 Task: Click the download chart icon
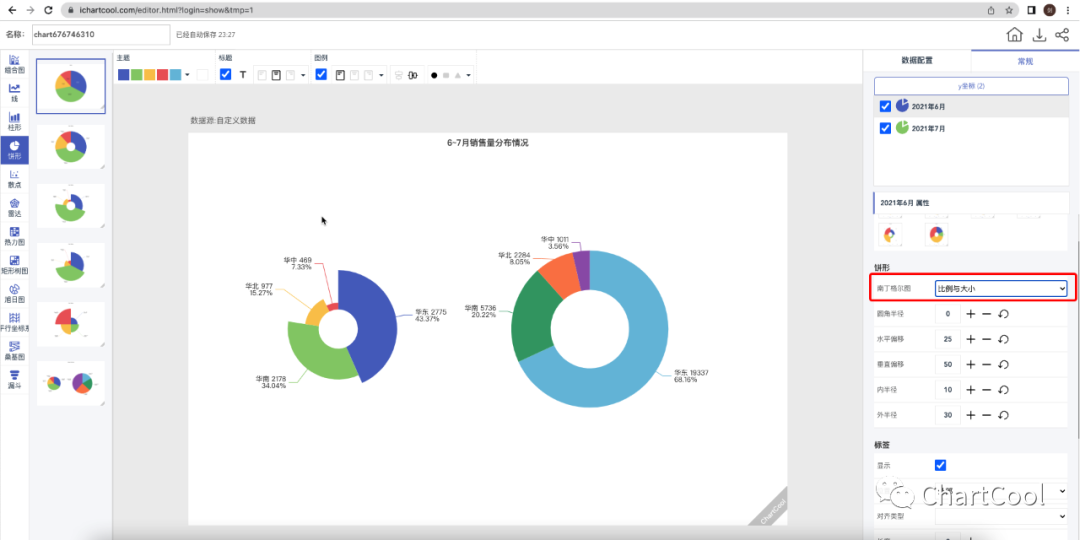pyautogui.click(x=1039, y=35)
